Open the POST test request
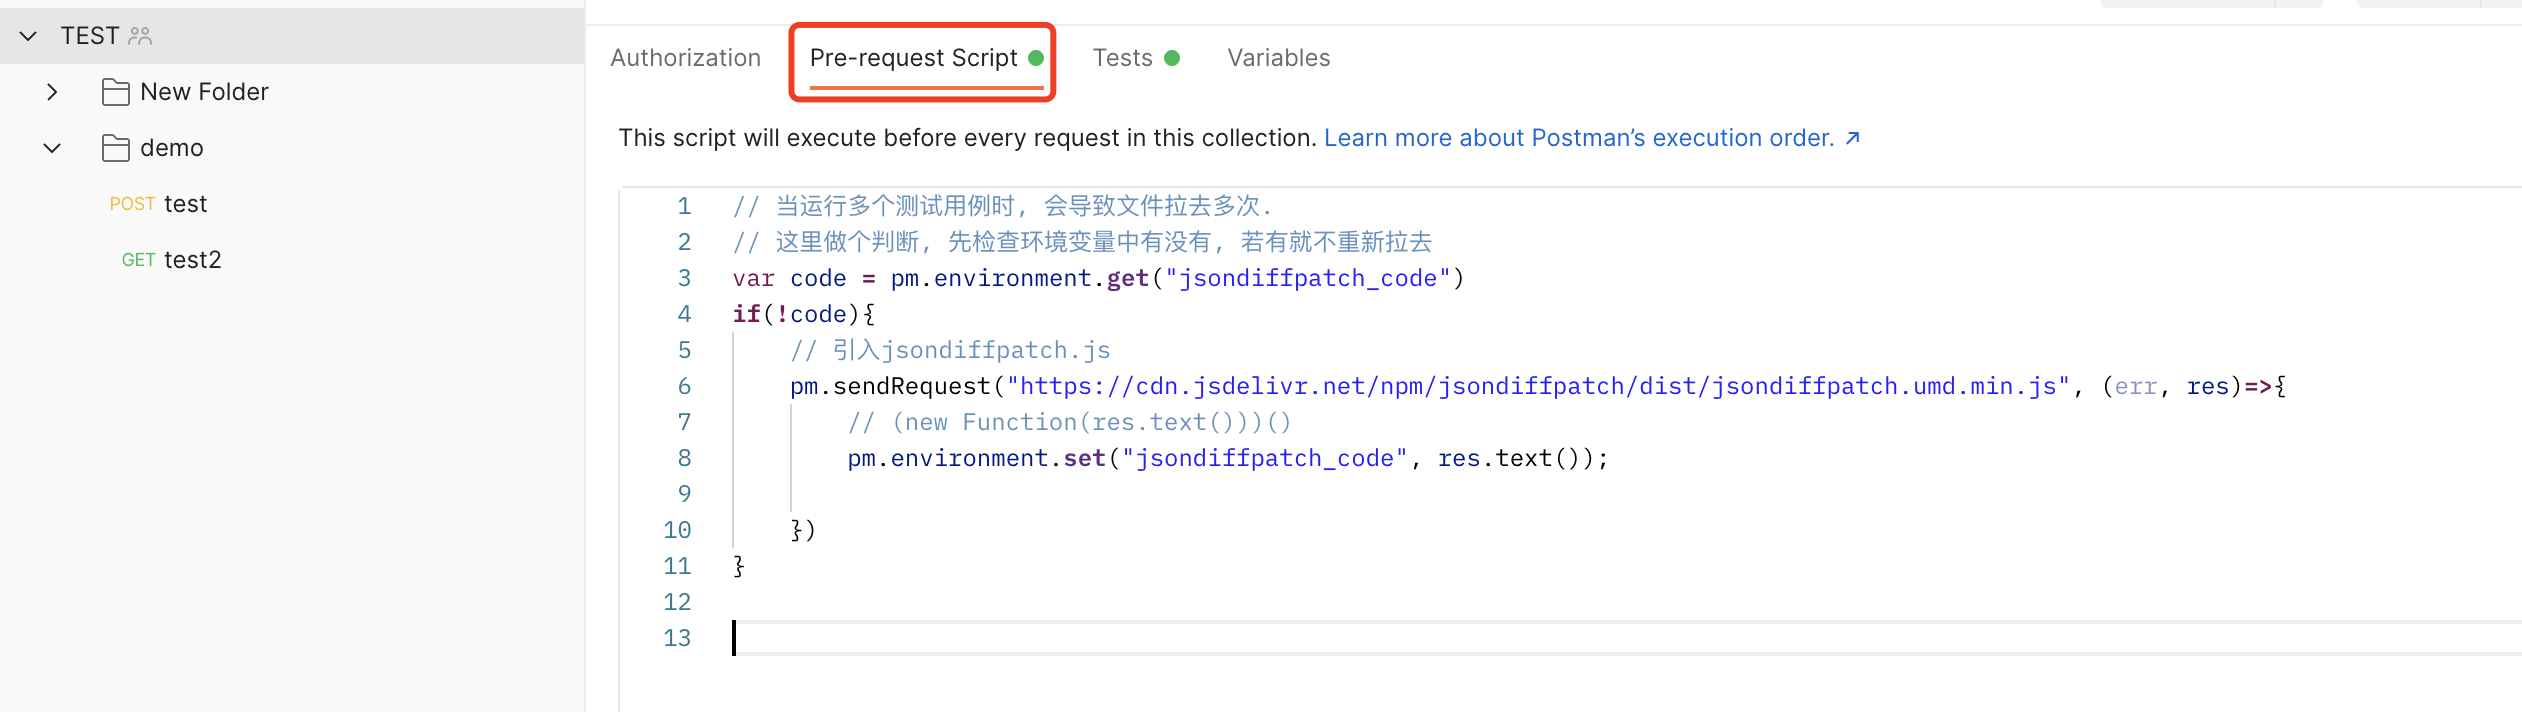Image resolution: width=2522 pixels, height=712 pixels. pos(185,204)
